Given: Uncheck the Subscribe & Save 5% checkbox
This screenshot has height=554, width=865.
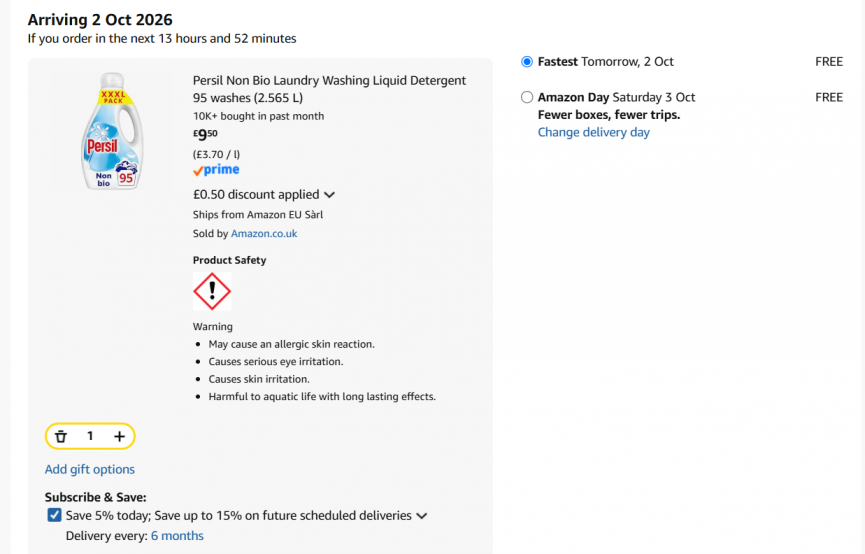Looking at the screenshot, I should pyautogui.click(x=54, y=515).
